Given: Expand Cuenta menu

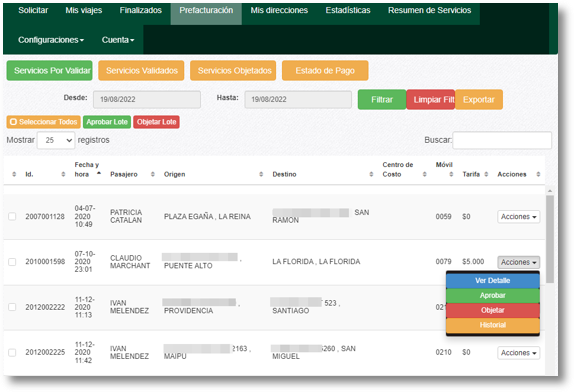Looking at the screenshot, I should coord(118,40).
